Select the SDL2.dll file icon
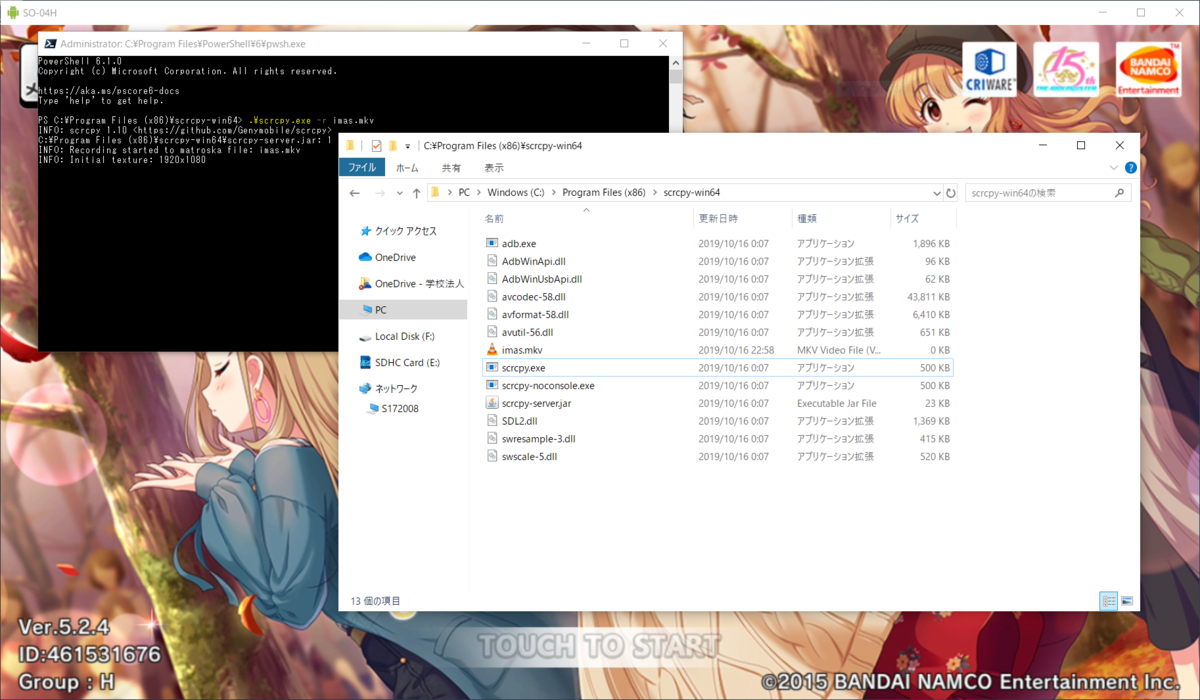 491,421
